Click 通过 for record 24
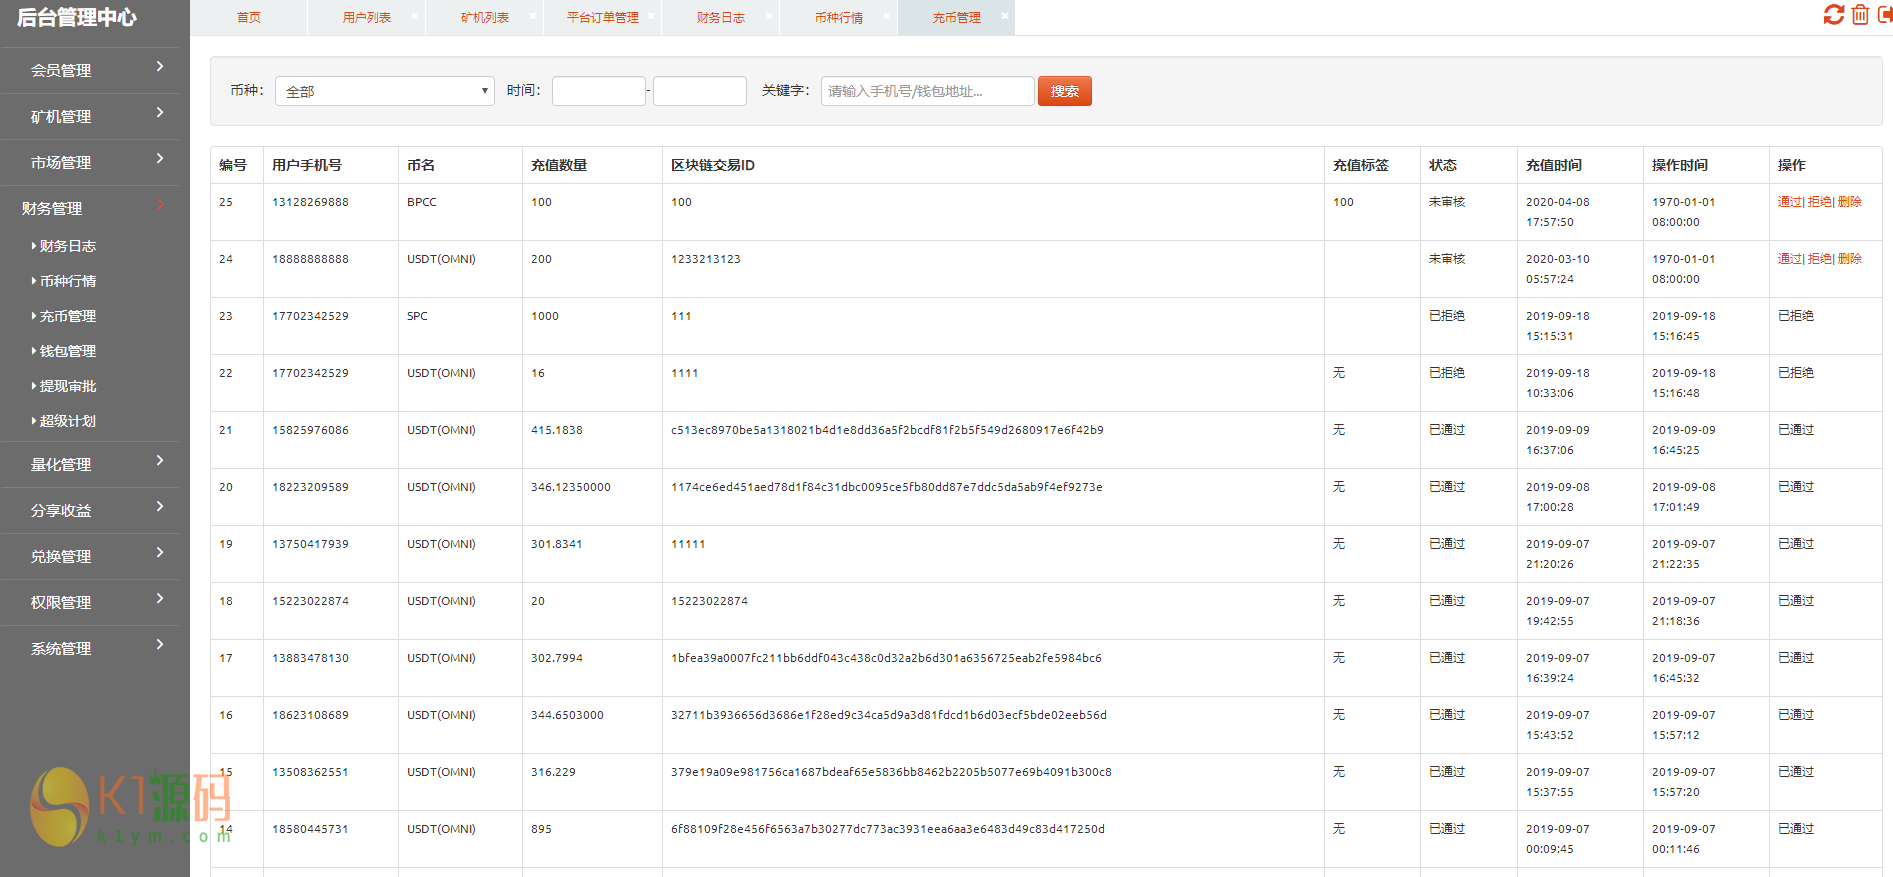Viewport: 1893px width, 877px height. tap(1789, 259)
